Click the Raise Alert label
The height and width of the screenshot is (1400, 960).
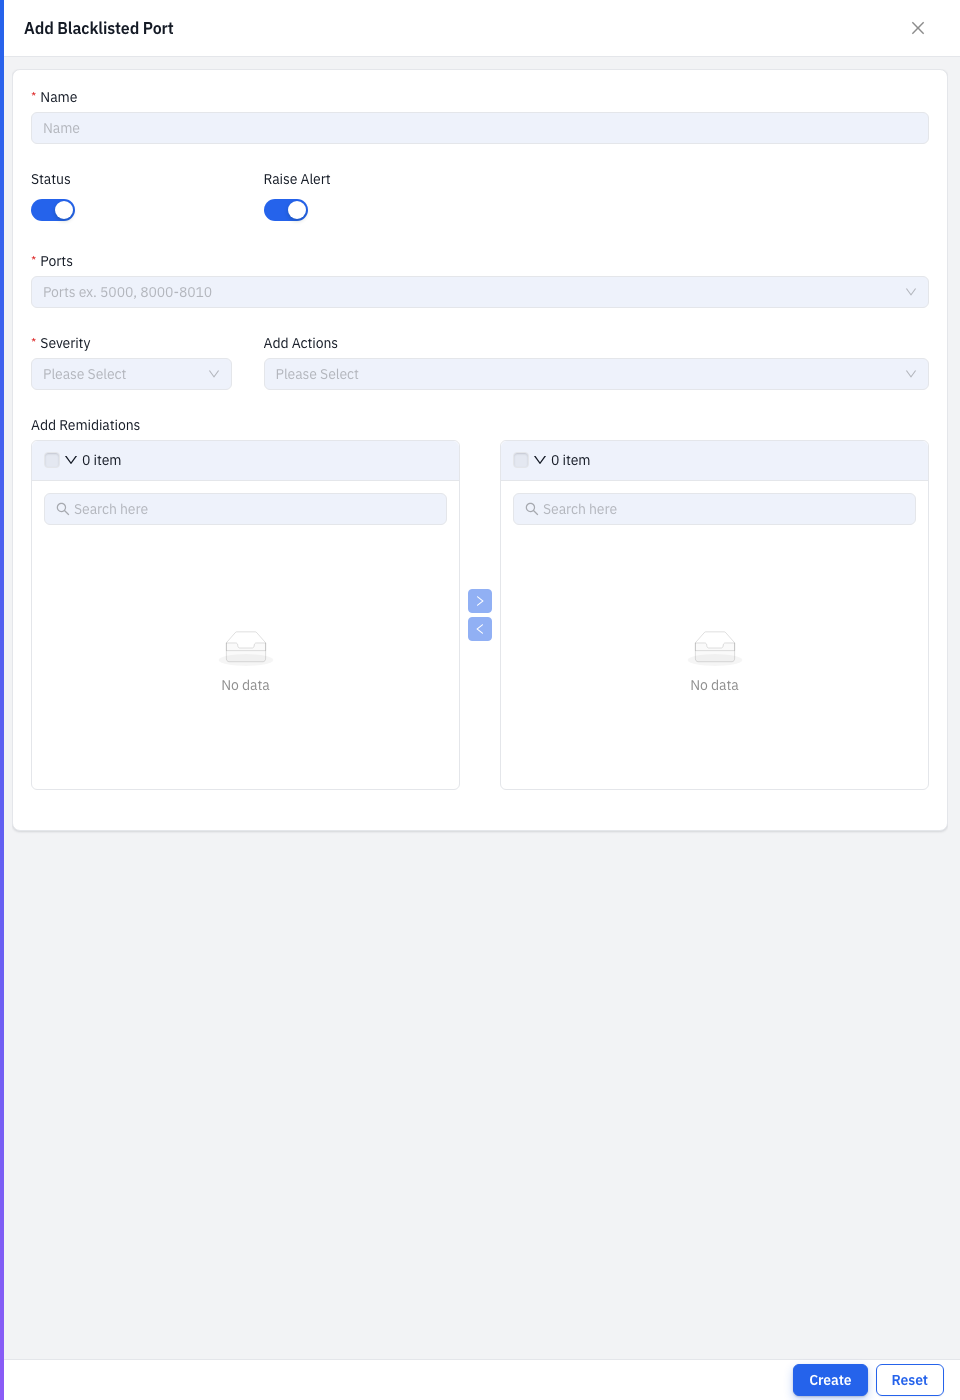(297, 179)
